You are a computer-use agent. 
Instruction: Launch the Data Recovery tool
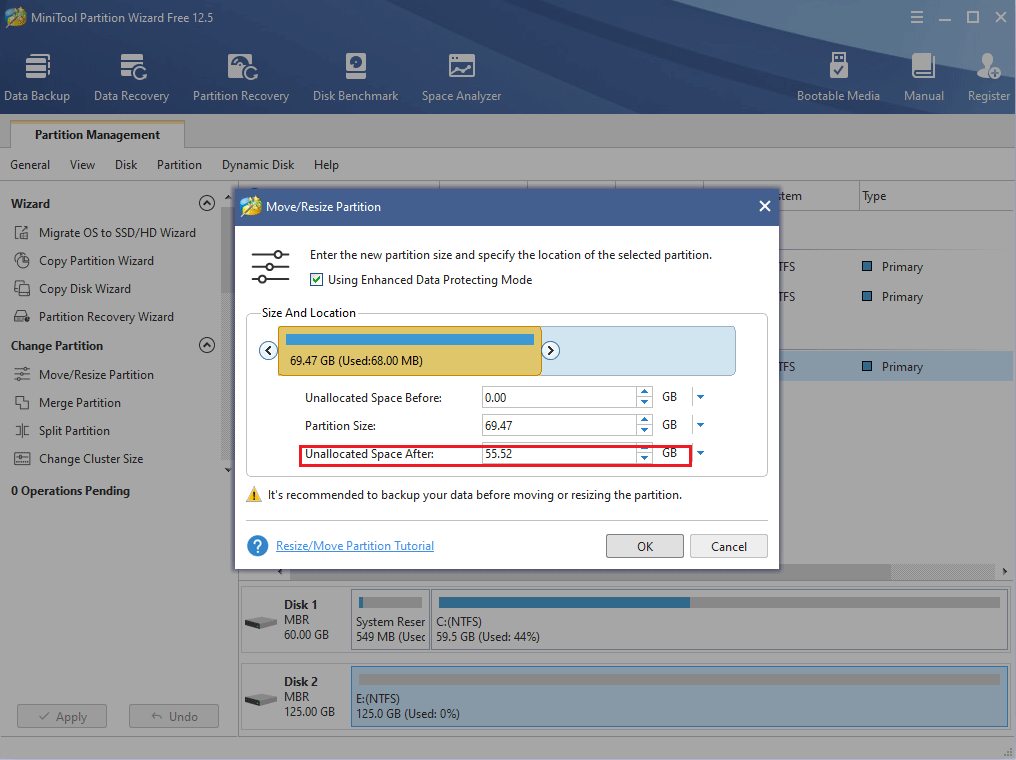132,78
